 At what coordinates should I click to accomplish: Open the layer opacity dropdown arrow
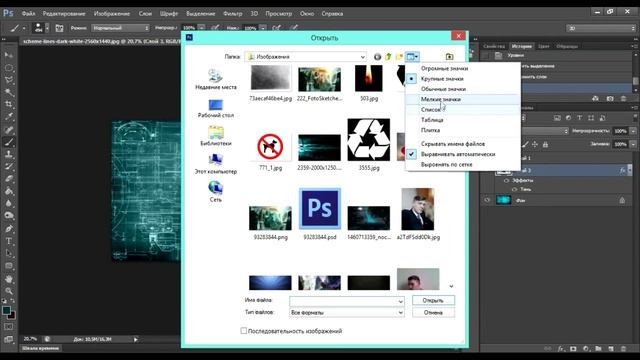633,131
